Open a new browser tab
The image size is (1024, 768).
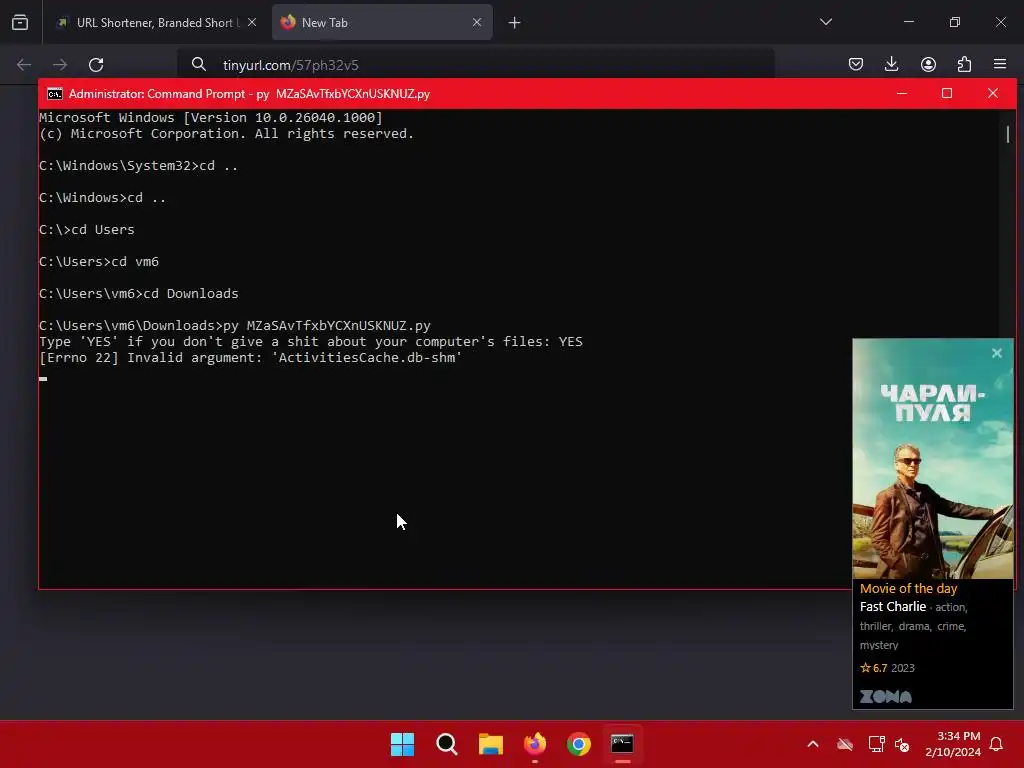(515, 23)
